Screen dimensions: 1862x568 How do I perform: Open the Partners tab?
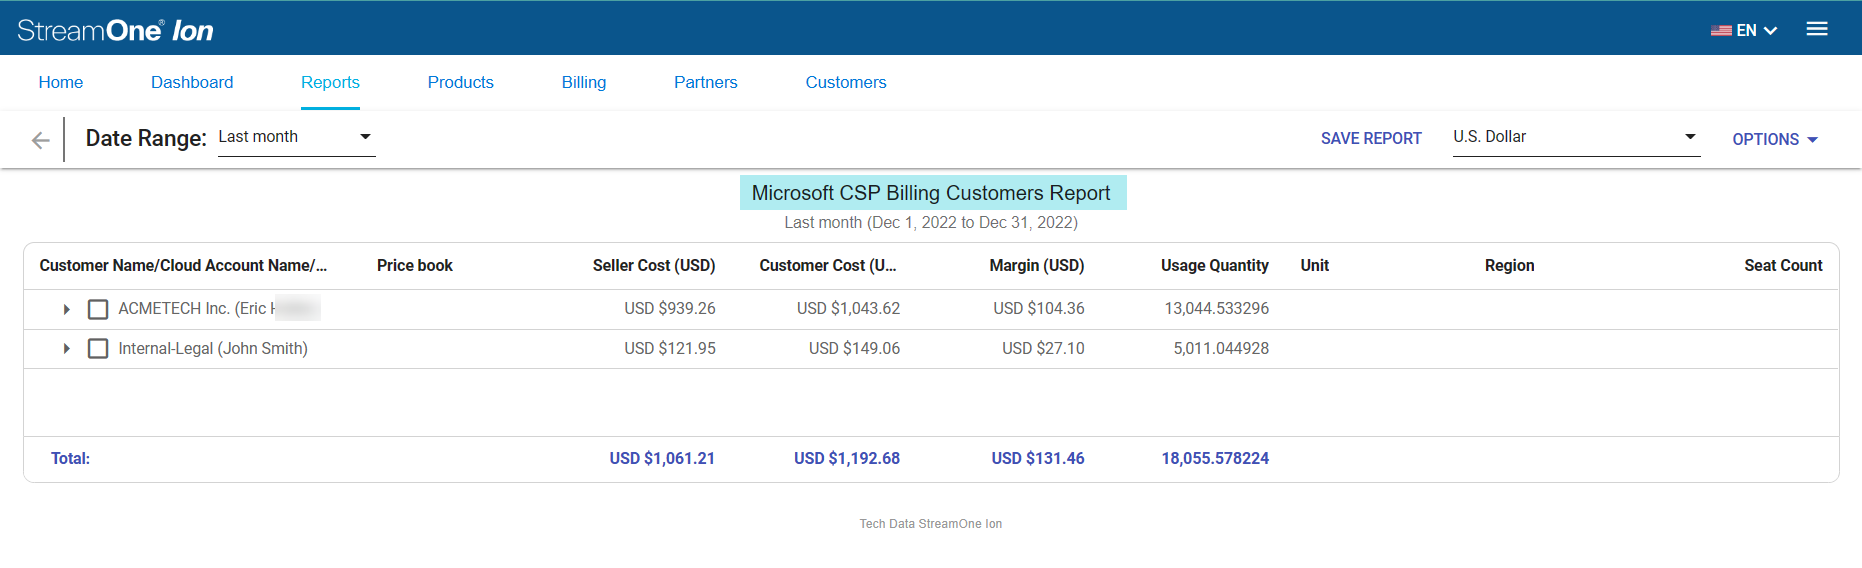pyautogui.click(x=706, y=82)
